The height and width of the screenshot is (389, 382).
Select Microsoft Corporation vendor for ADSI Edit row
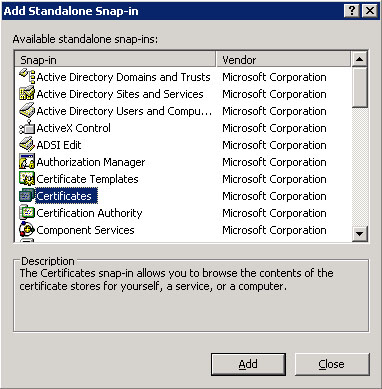(x=274, y=145)
